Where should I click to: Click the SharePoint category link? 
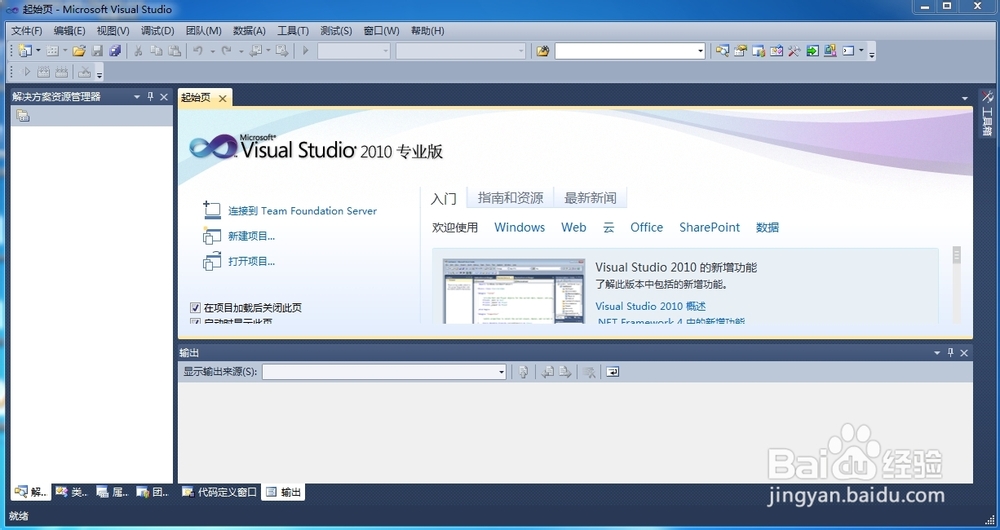click(x=709, y=227)
